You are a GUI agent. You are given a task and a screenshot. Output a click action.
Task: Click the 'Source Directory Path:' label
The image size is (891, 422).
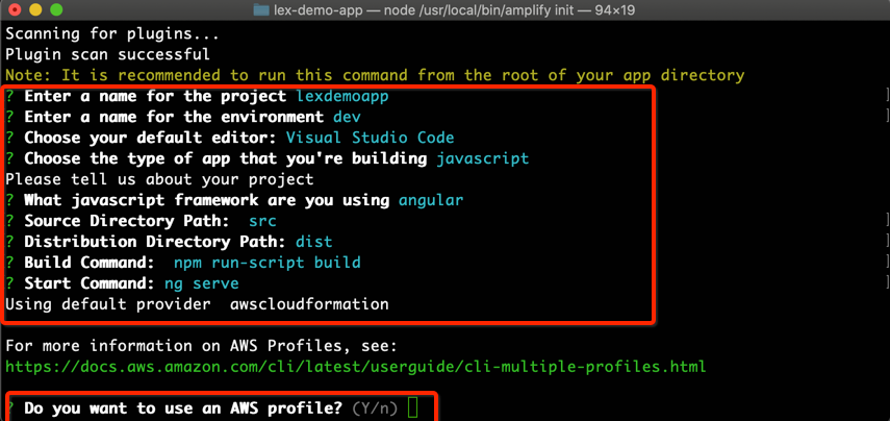click(x=127, y=221)
